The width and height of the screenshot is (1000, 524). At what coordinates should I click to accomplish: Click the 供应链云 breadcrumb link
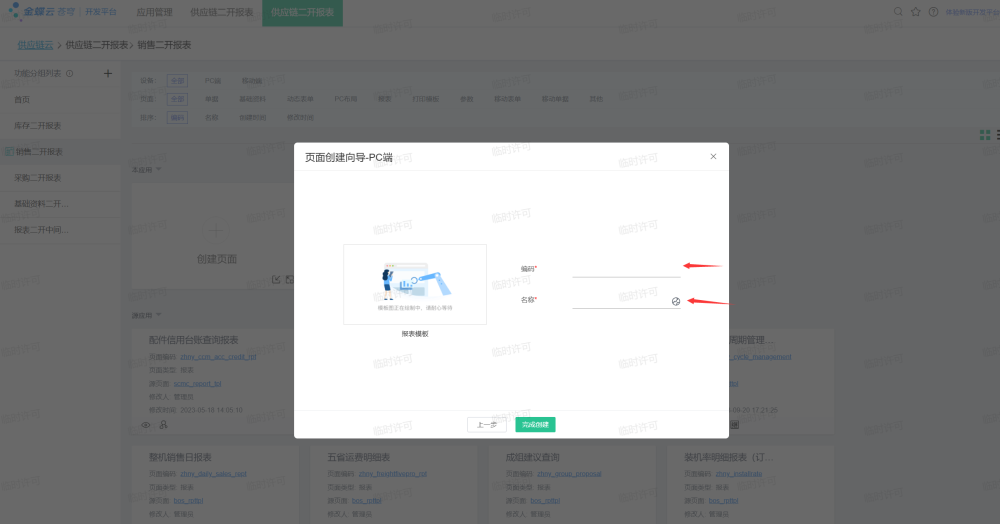(x=35, y=45)
